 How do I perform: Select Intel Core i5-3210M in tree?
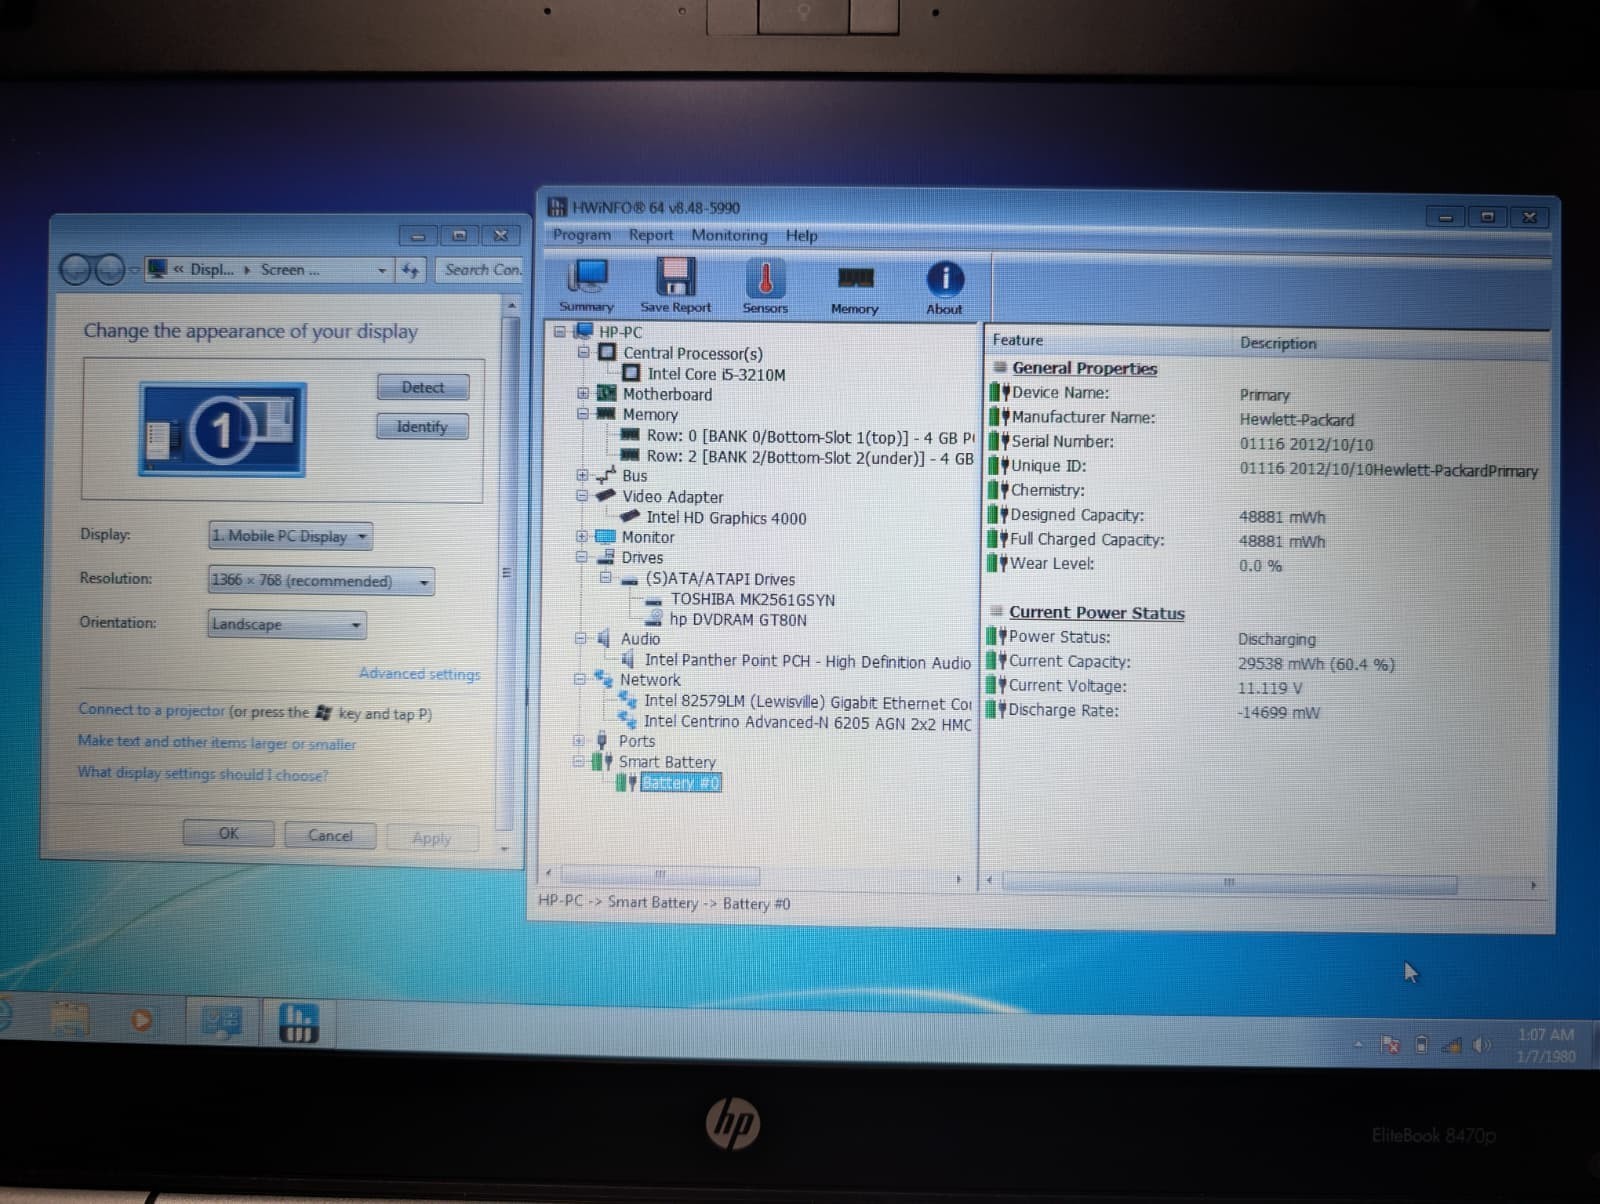(x=716, y=374)
